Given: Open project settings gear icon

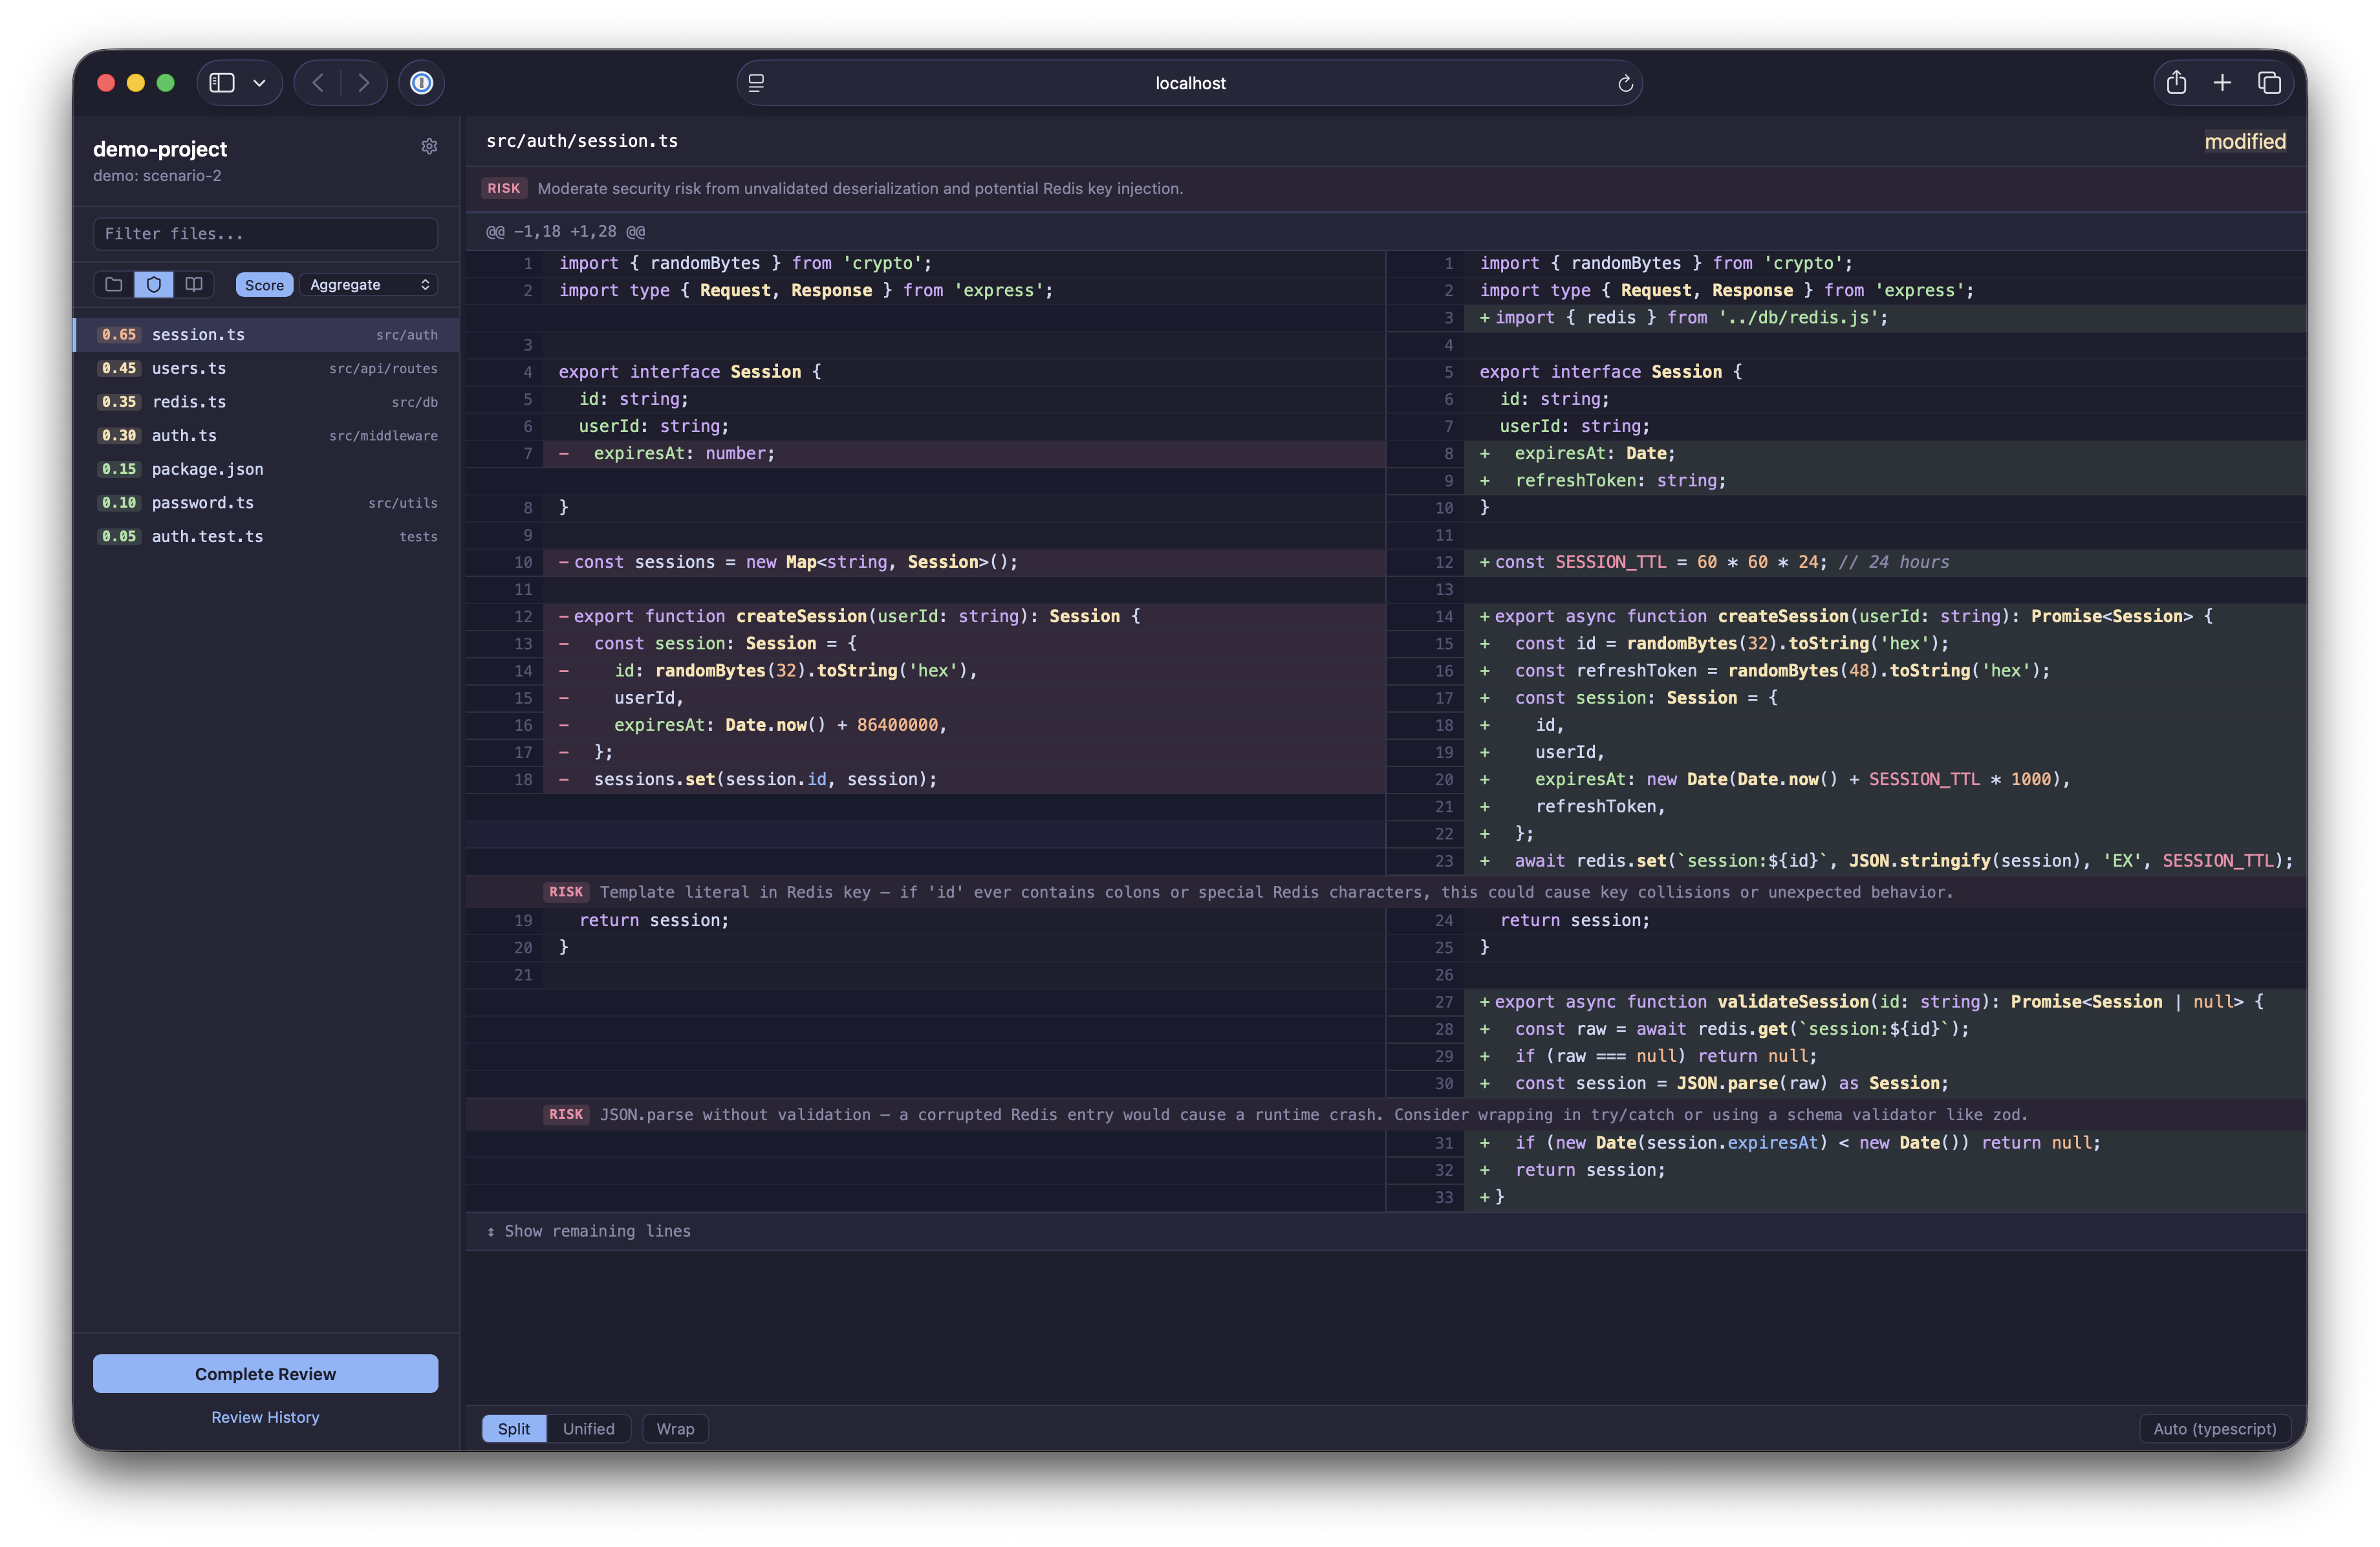Looking at the screenshot, I should click(429, 147).
